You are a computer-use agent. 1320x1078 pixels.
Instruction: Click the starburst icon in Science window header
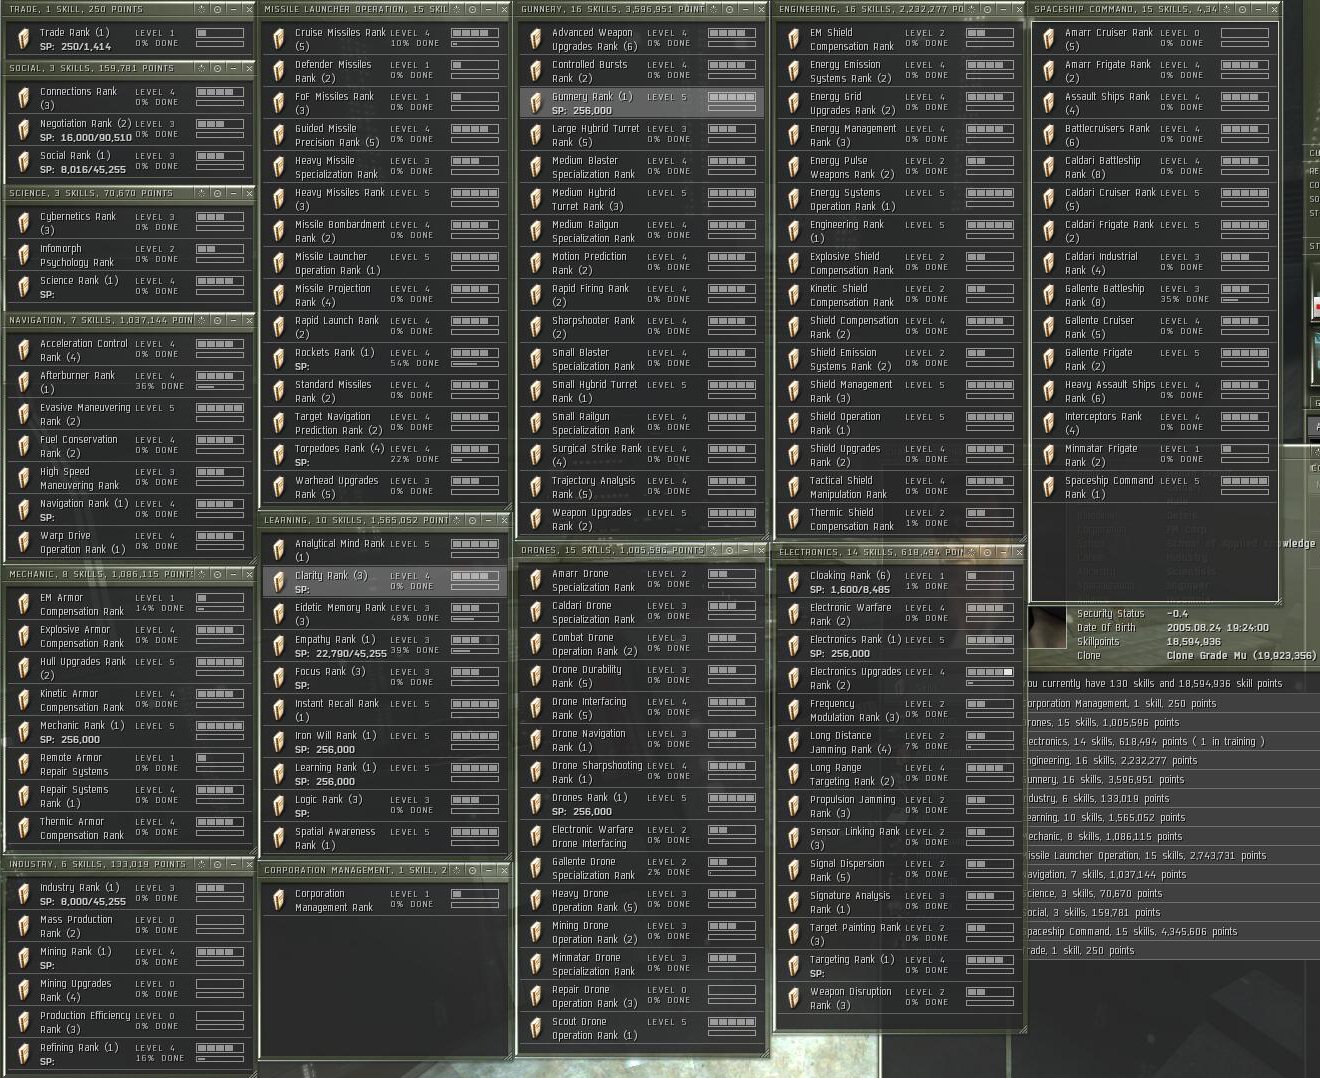point(201,193)
